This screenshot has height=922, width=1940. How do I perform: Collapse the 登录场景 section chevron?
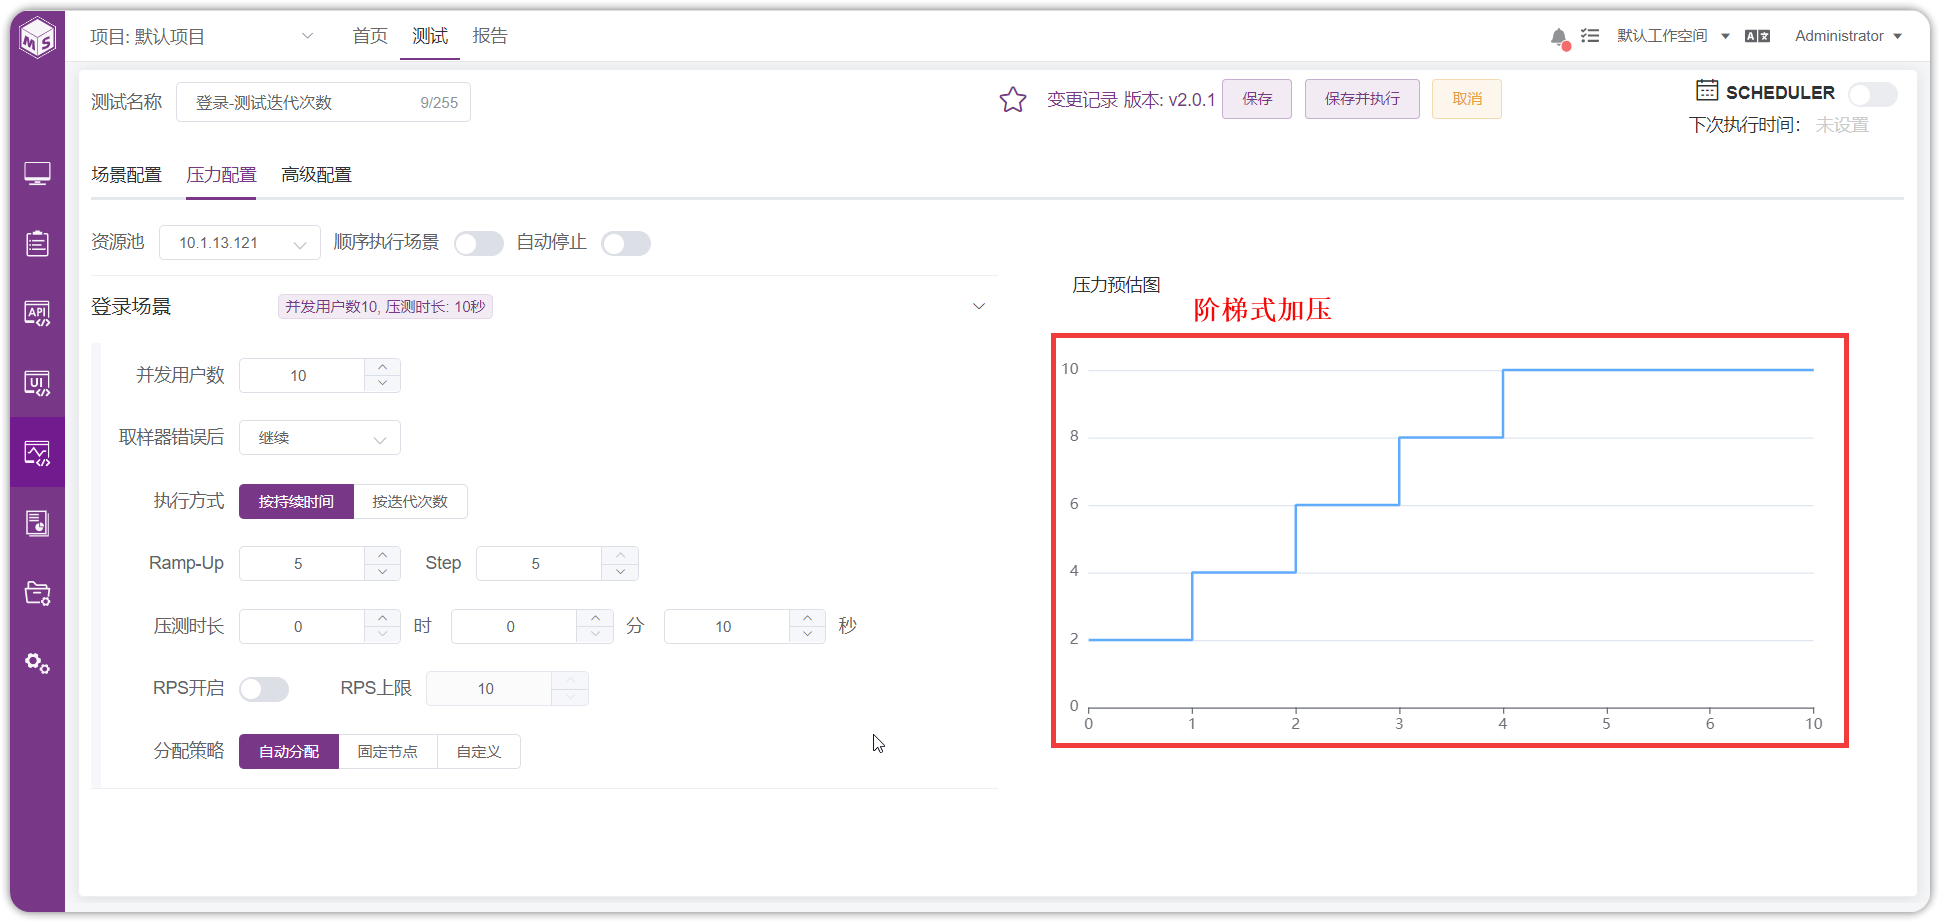[x=979, y=306]
